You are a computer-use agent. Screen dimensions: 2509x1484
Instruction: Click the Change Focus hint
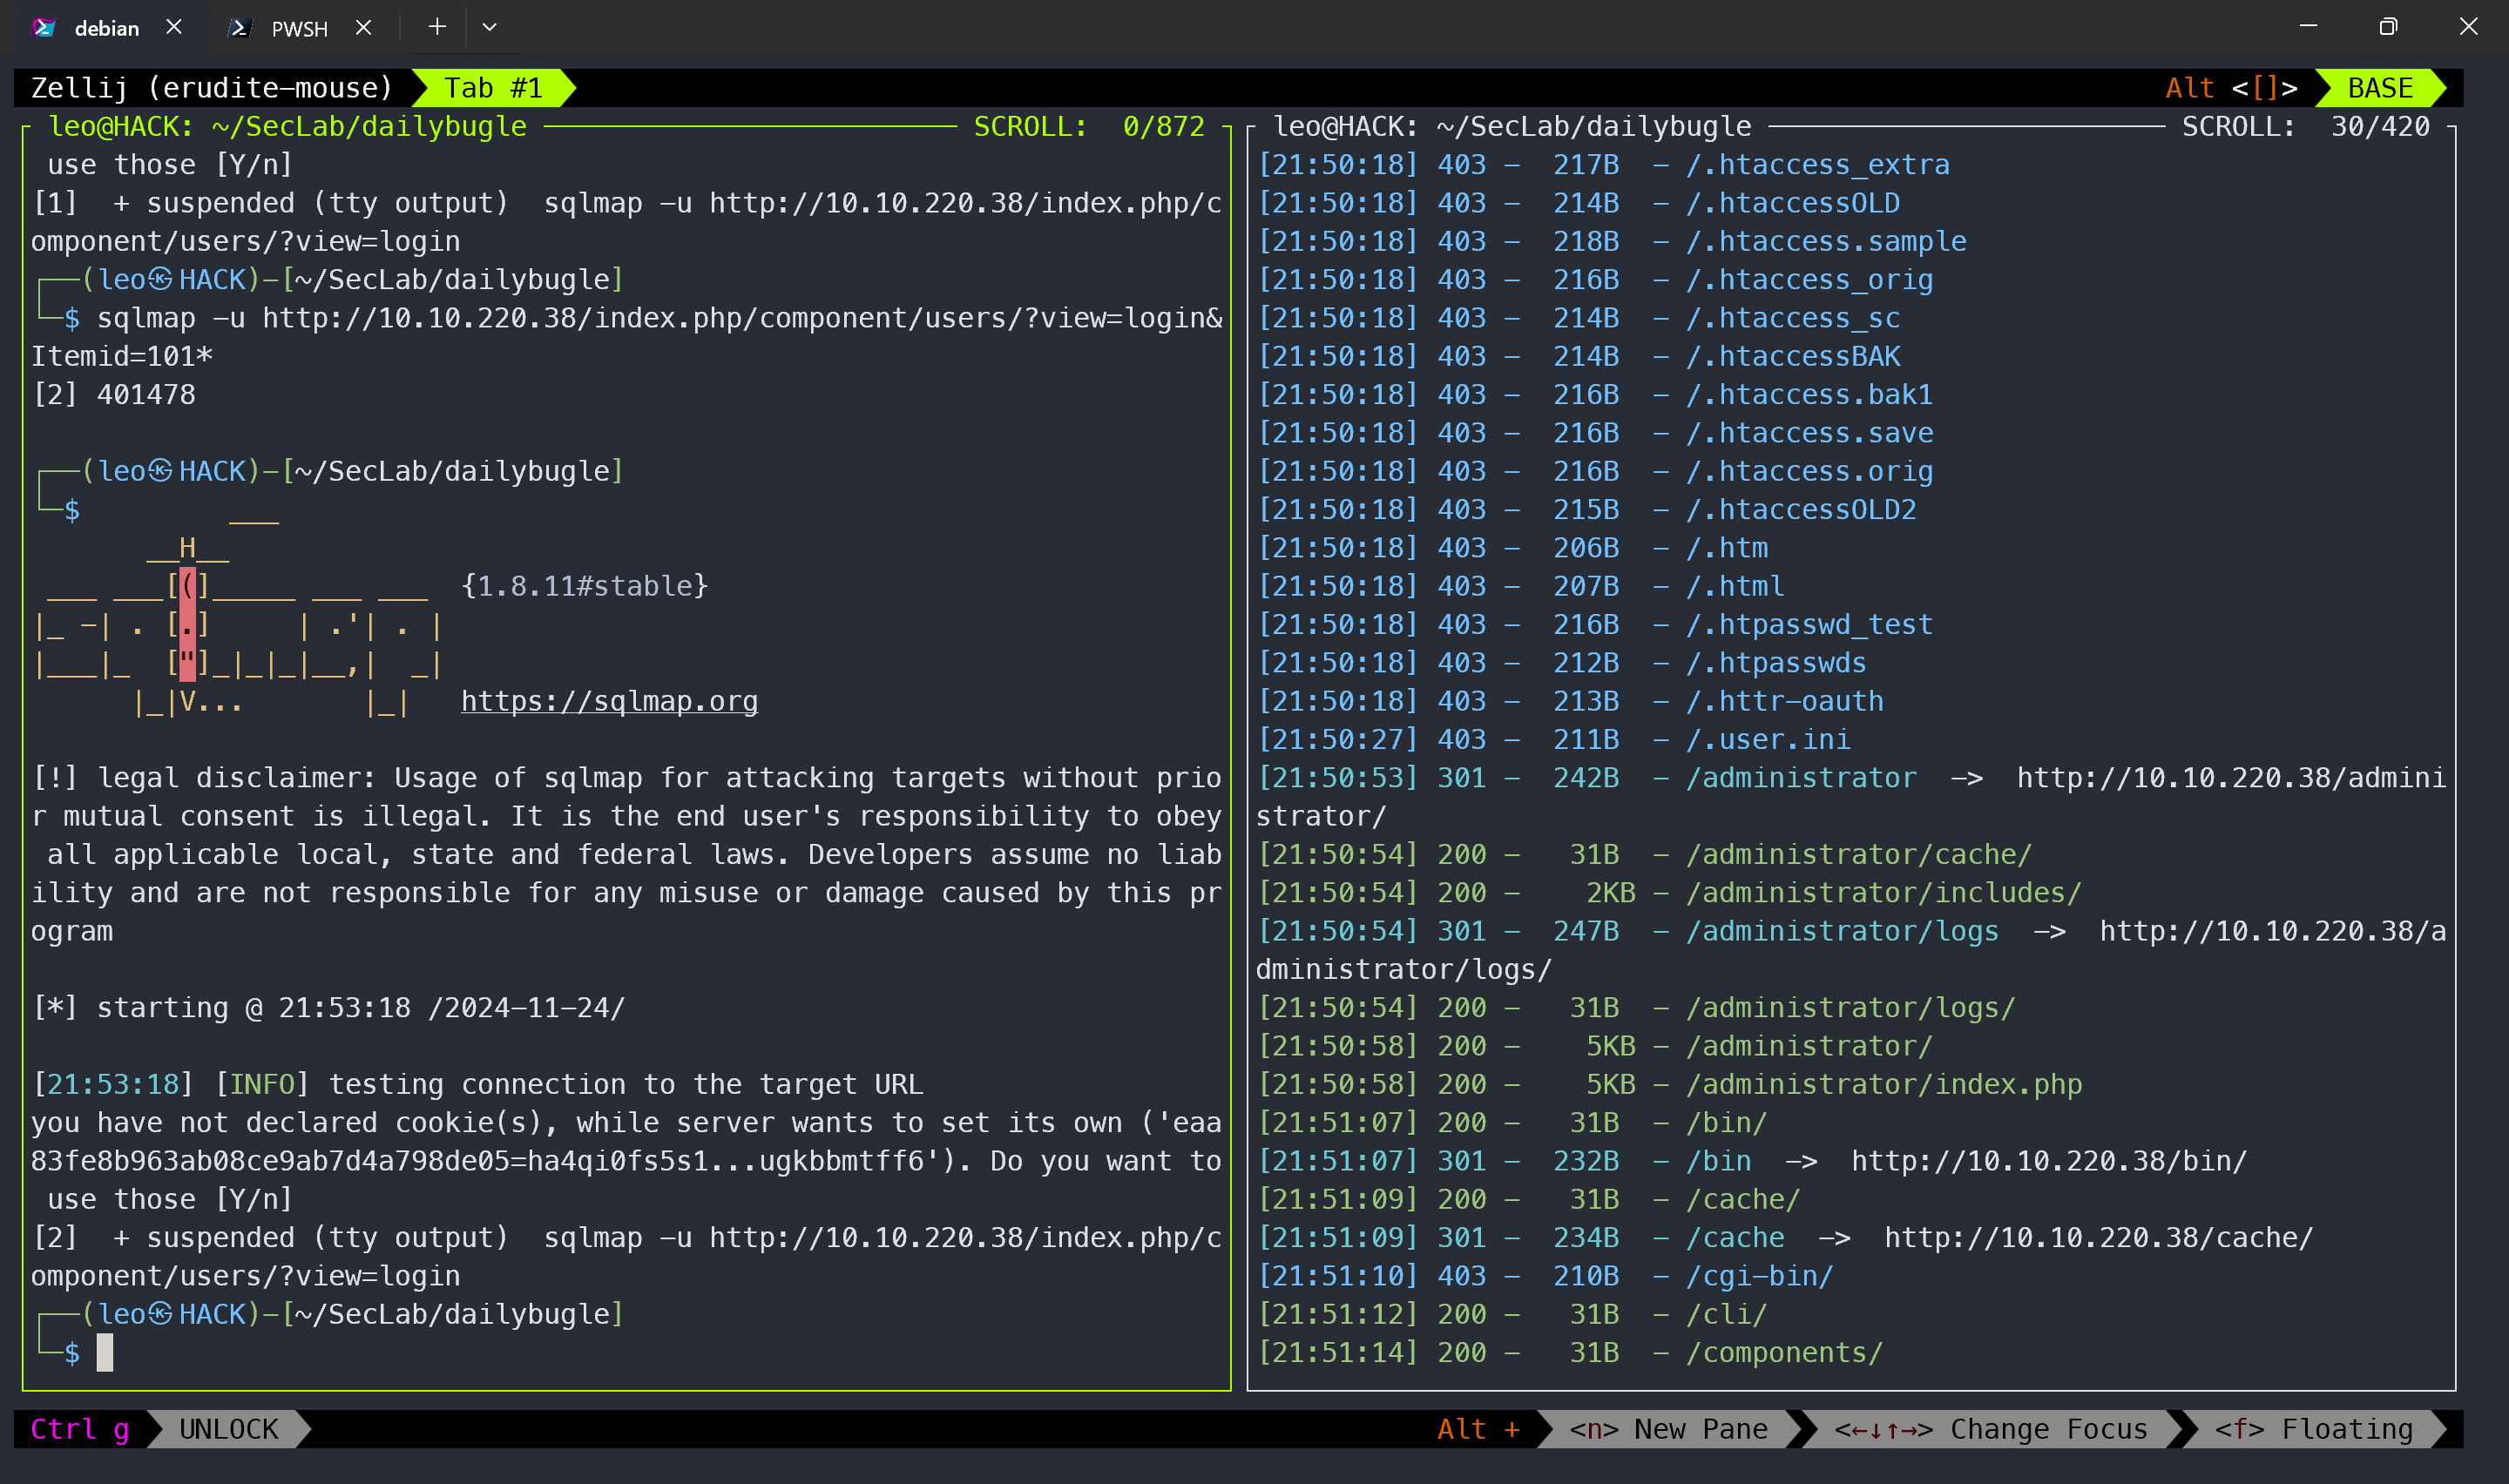pos(1991,1429)
